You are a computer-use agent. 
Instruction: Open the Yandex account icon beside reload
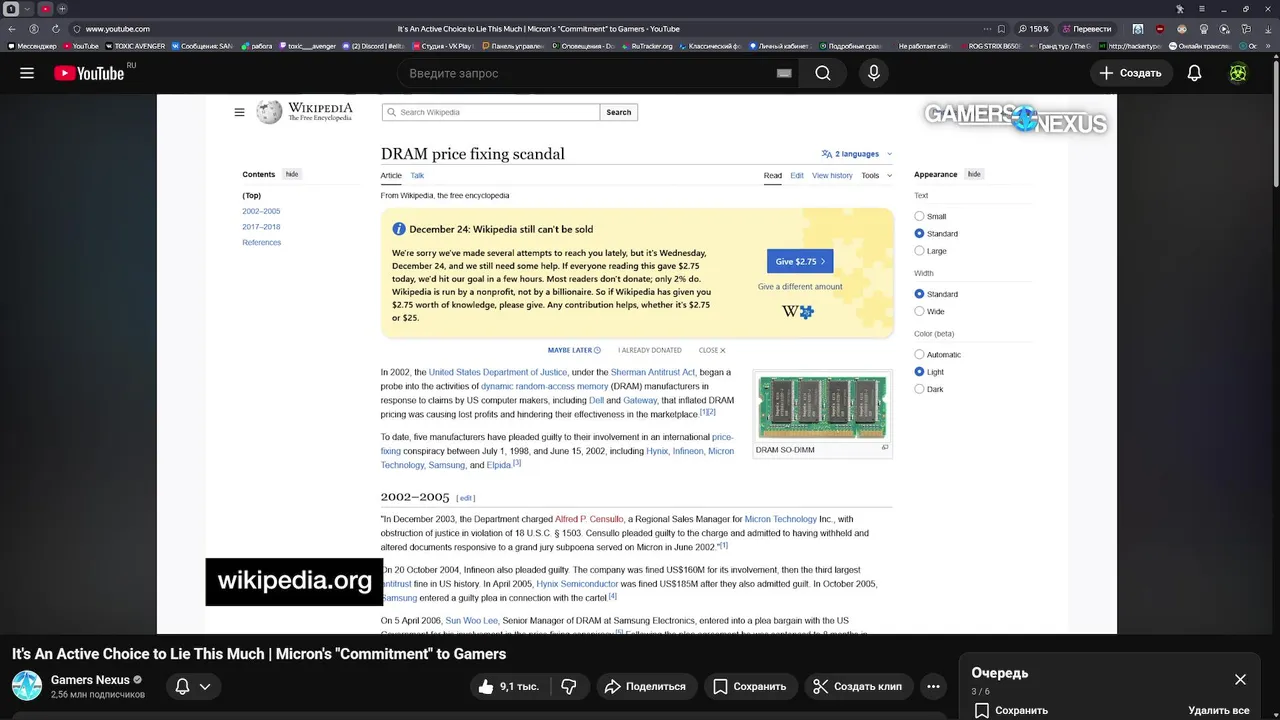33,29
